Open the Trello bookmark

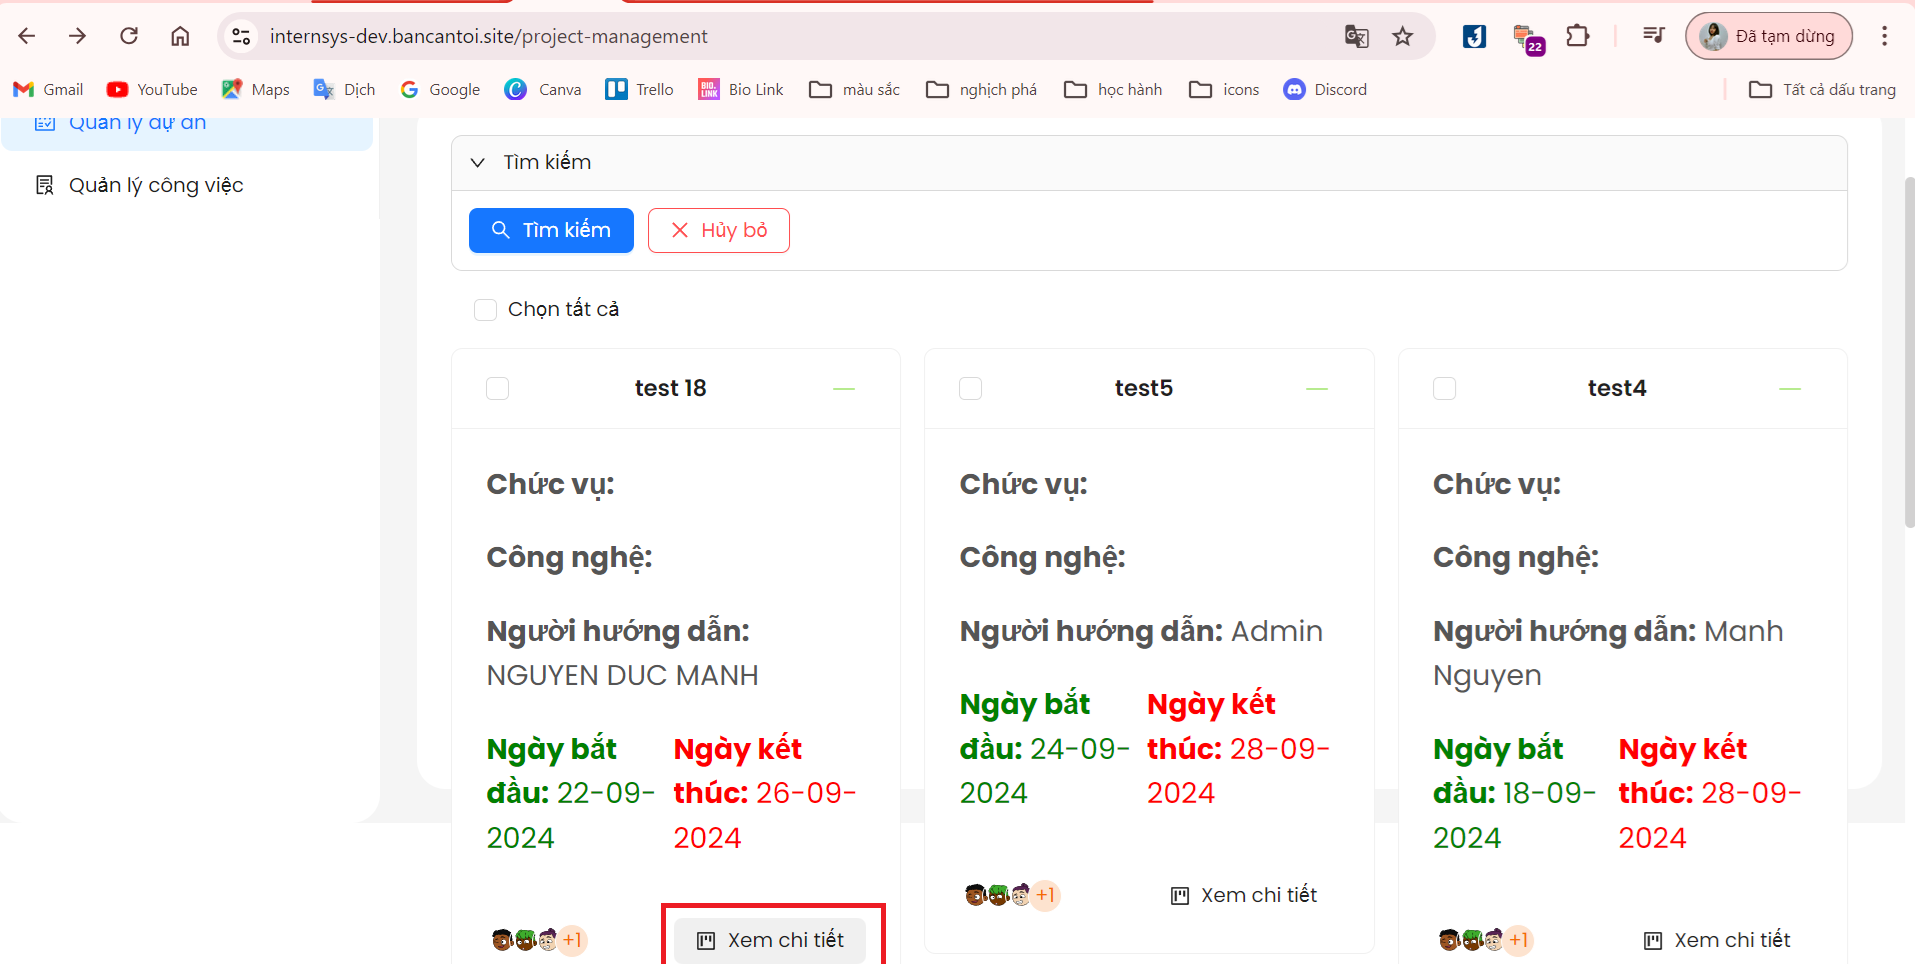click(640, 89)
